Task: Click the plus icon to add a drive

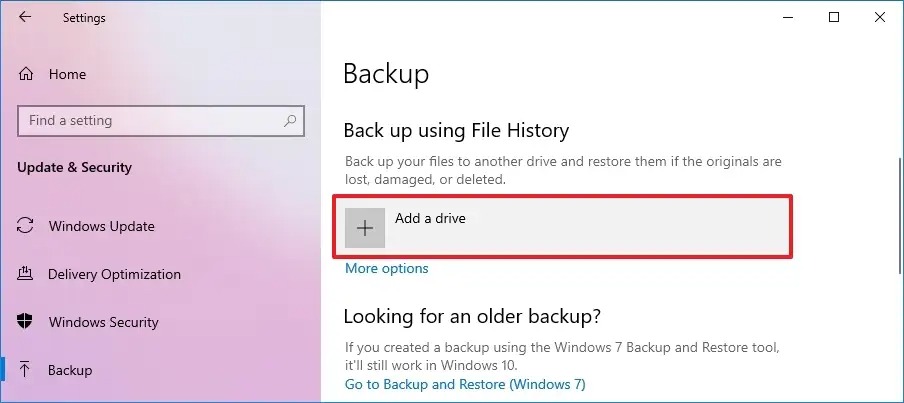Action: [x=365, y=228]
